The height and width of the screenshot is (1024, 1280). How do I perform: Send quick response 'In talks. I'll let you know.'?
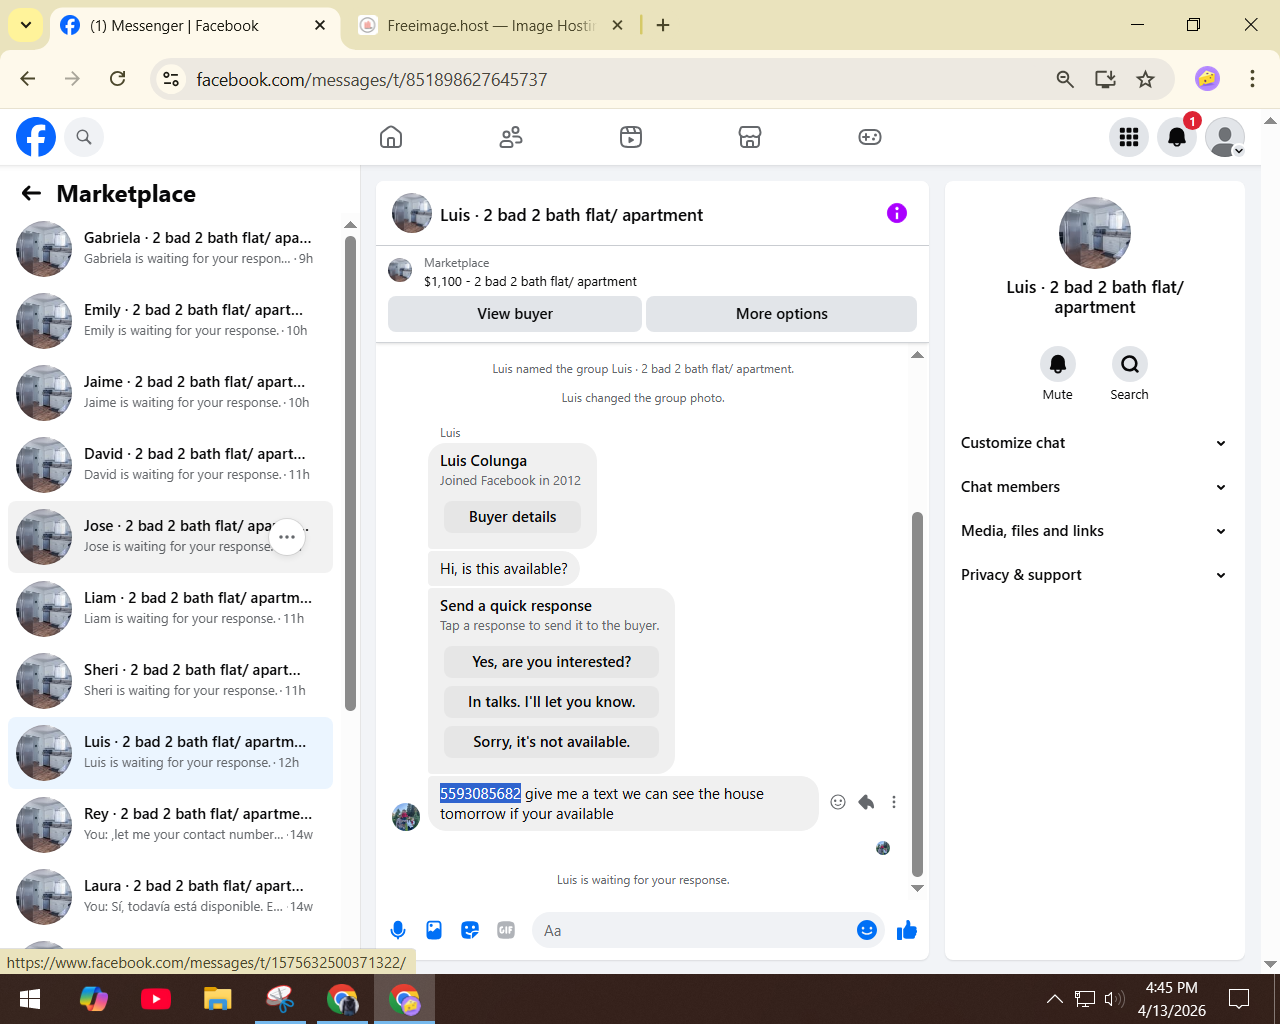tap(552, 702)
